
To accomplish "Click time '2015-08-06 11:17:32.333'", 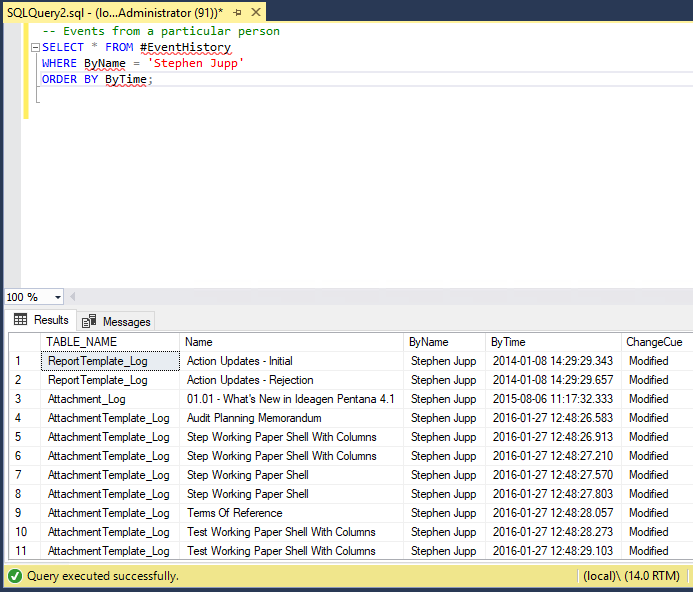I will tap(553, 399).
